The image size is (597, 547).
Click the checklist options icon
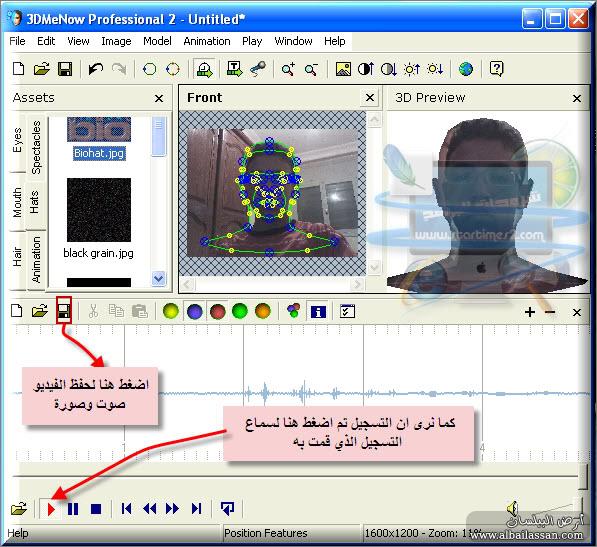[347, 311]
